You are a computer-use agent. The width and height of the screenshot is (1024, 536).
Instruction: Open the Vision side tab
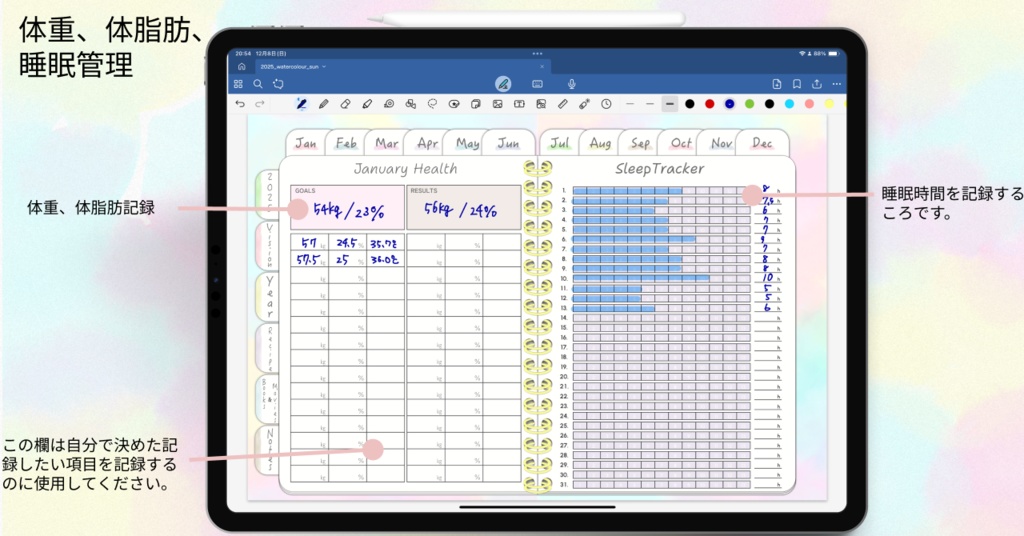tap(268, 245)
